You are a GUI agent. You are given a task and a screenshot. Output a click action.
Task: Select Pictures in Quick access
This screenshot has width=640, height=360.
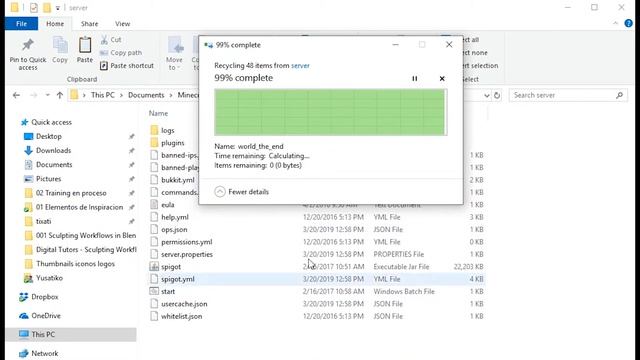pyautogui.click(x=49, y=179)
